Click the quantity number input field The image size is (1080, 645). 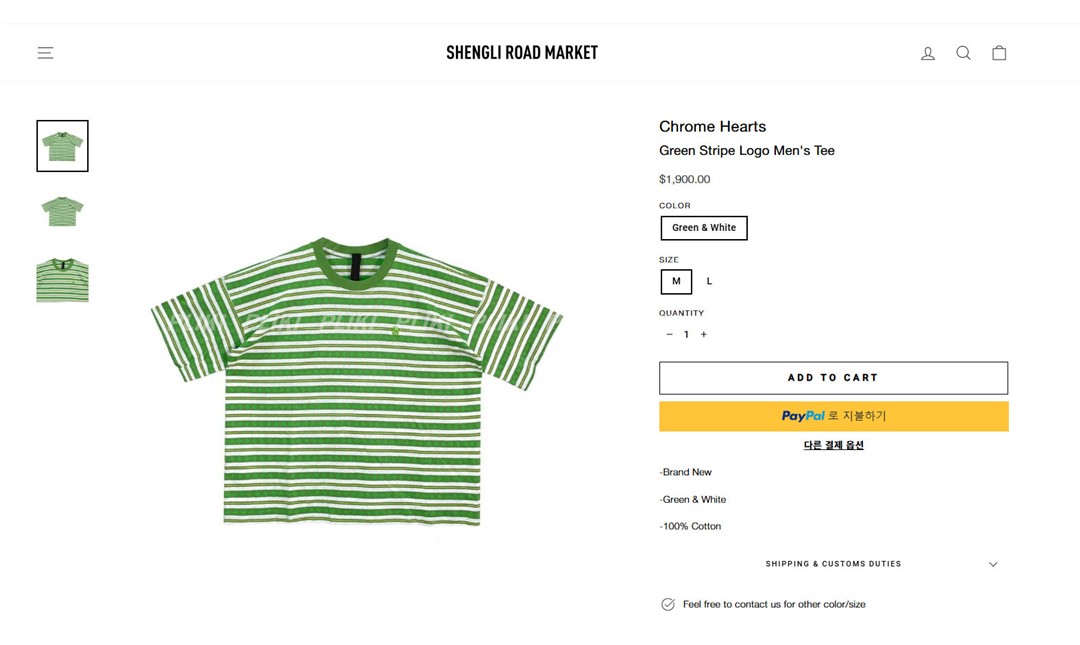(x=686, y=334)
